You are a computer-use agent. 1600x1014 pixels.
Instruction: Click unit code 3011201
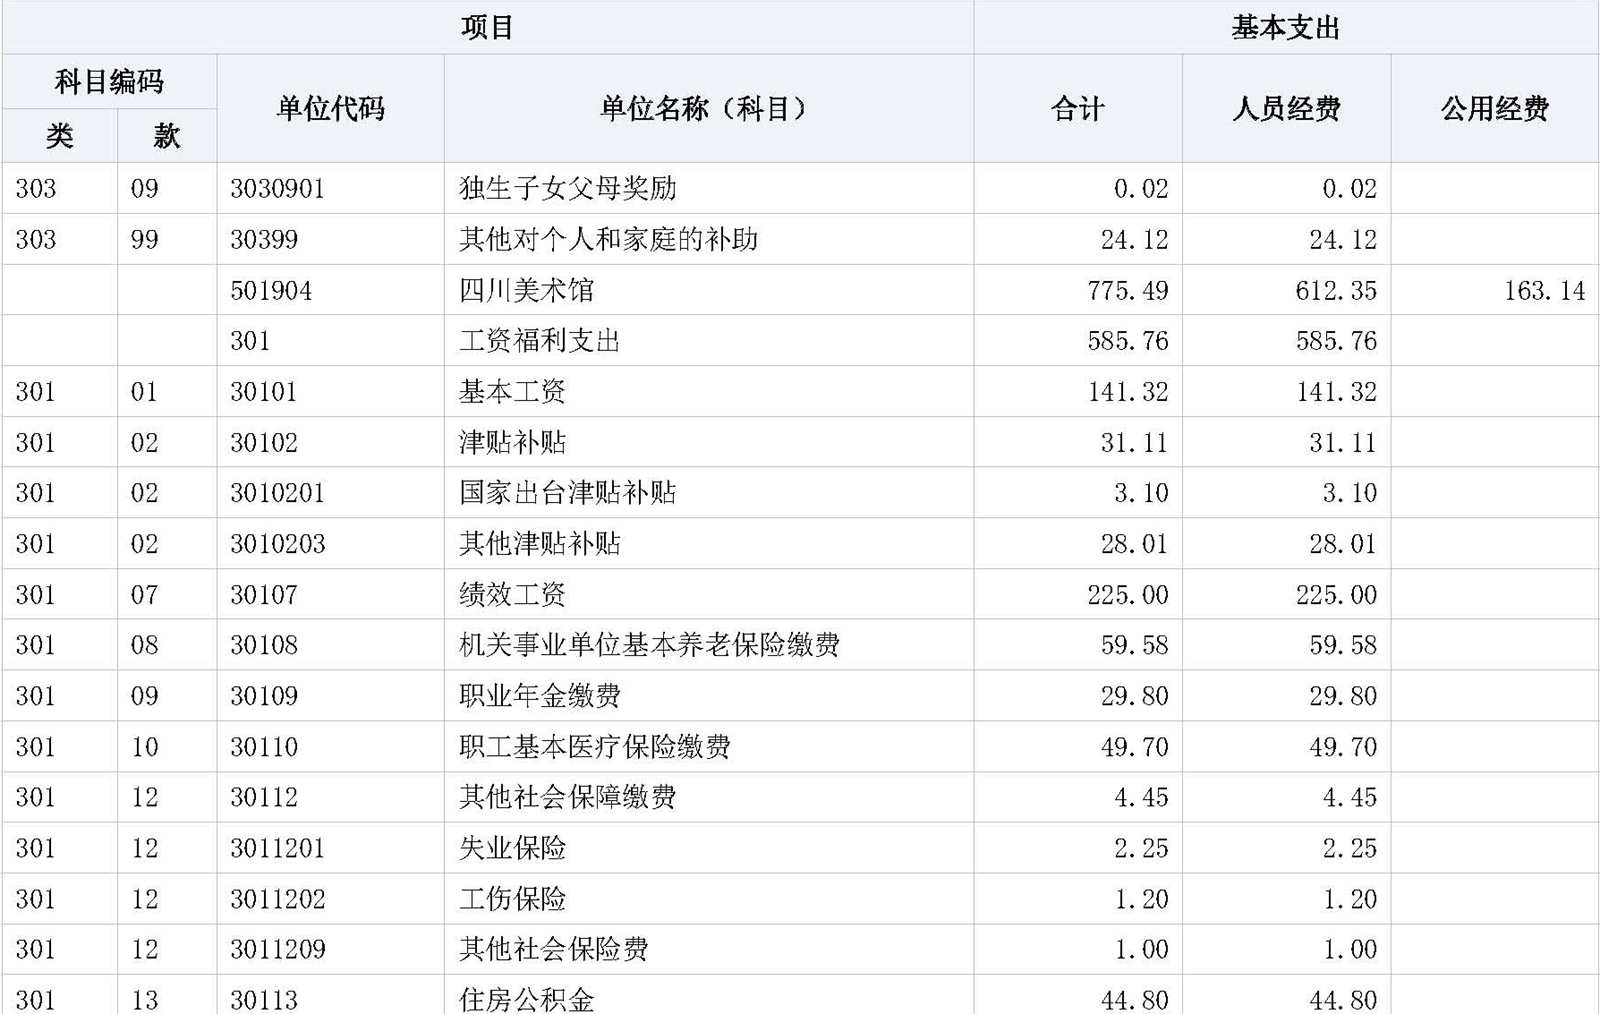[x=278, y=848]
